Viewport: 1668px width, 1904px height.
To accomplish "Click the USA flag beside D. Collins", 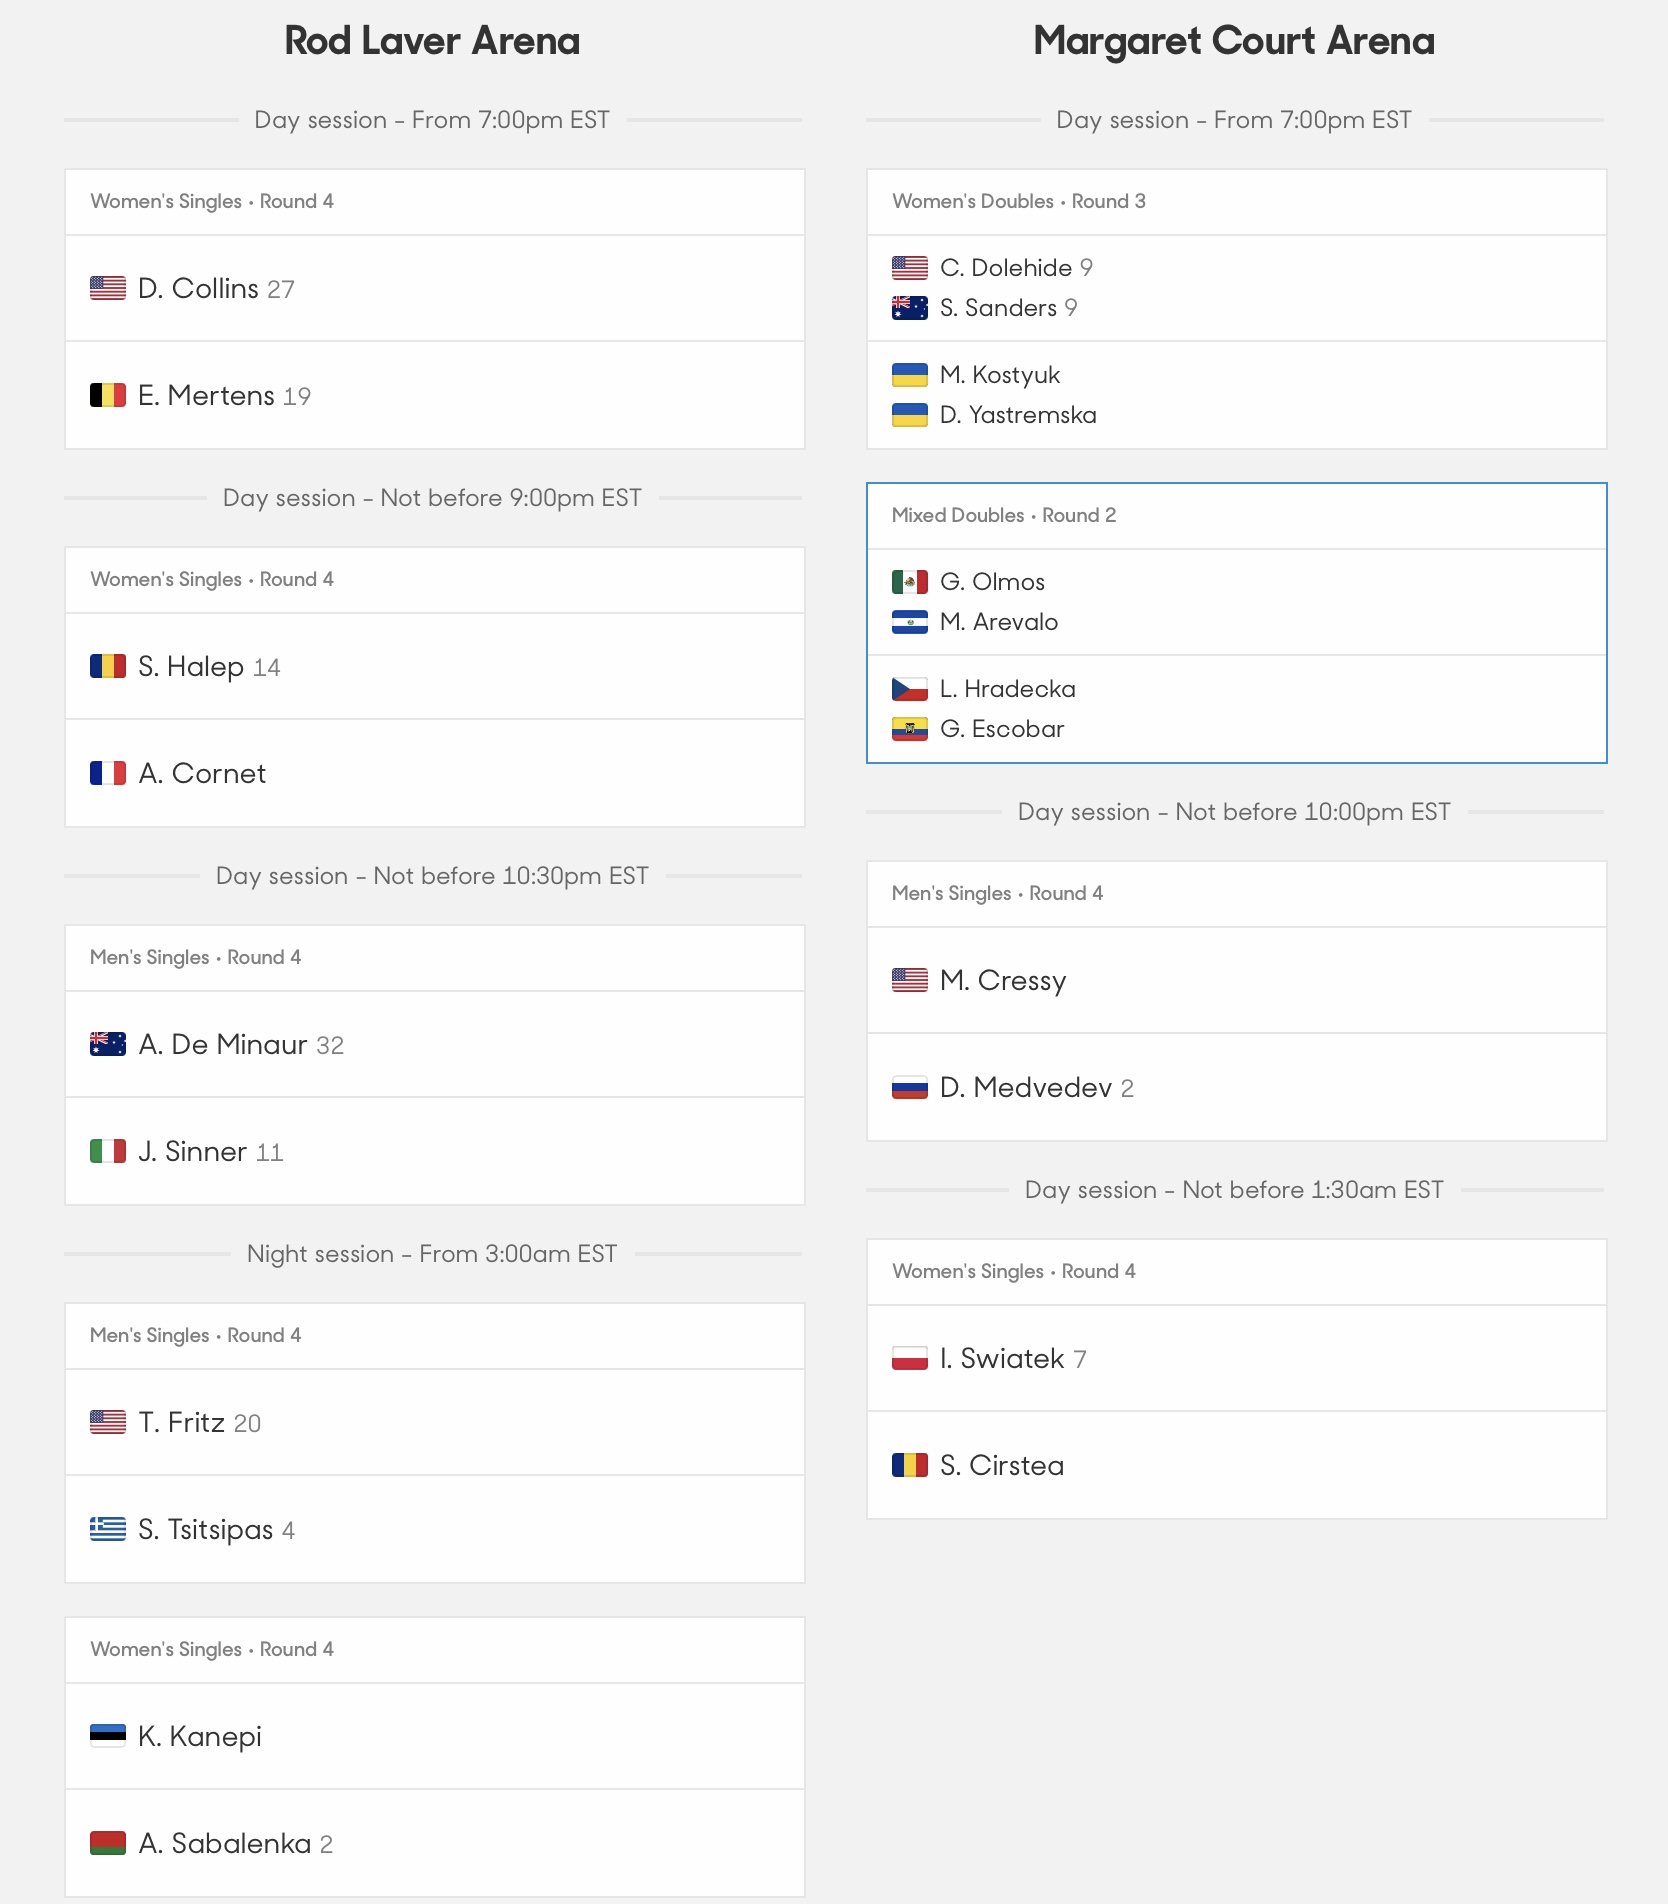I will point(108,288).
